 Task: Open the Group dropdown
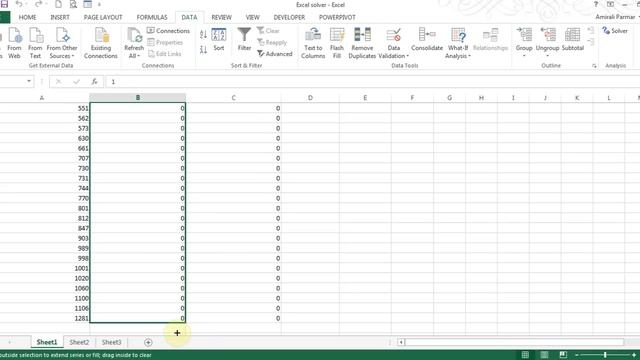[x=524, y=43]
